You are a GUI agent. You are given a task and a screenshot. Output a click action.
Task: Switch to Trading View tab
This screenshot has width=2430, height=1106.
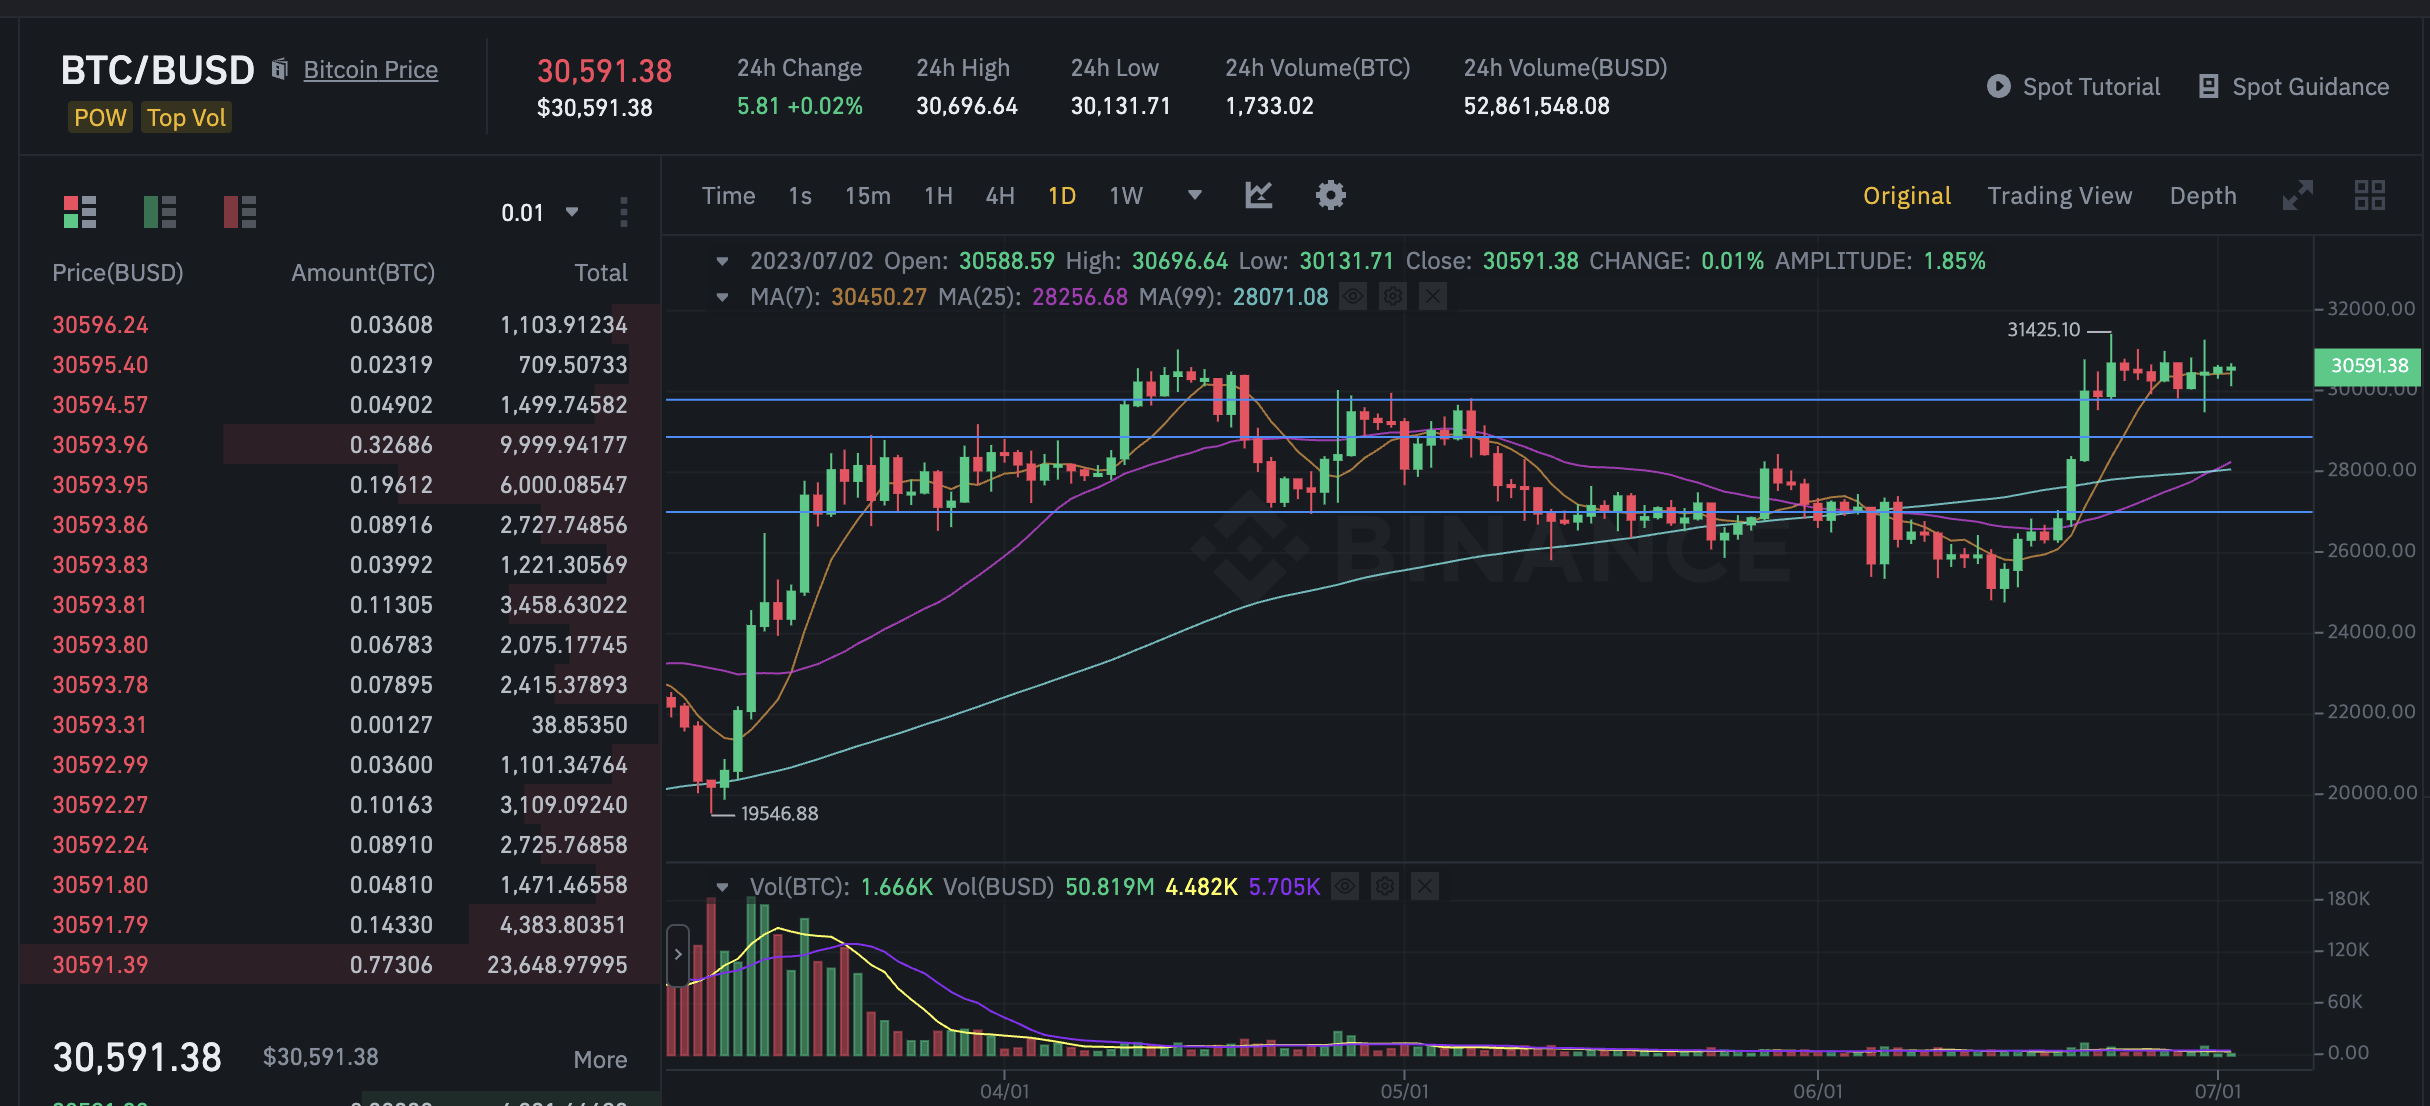click(x=2059, y=196)
